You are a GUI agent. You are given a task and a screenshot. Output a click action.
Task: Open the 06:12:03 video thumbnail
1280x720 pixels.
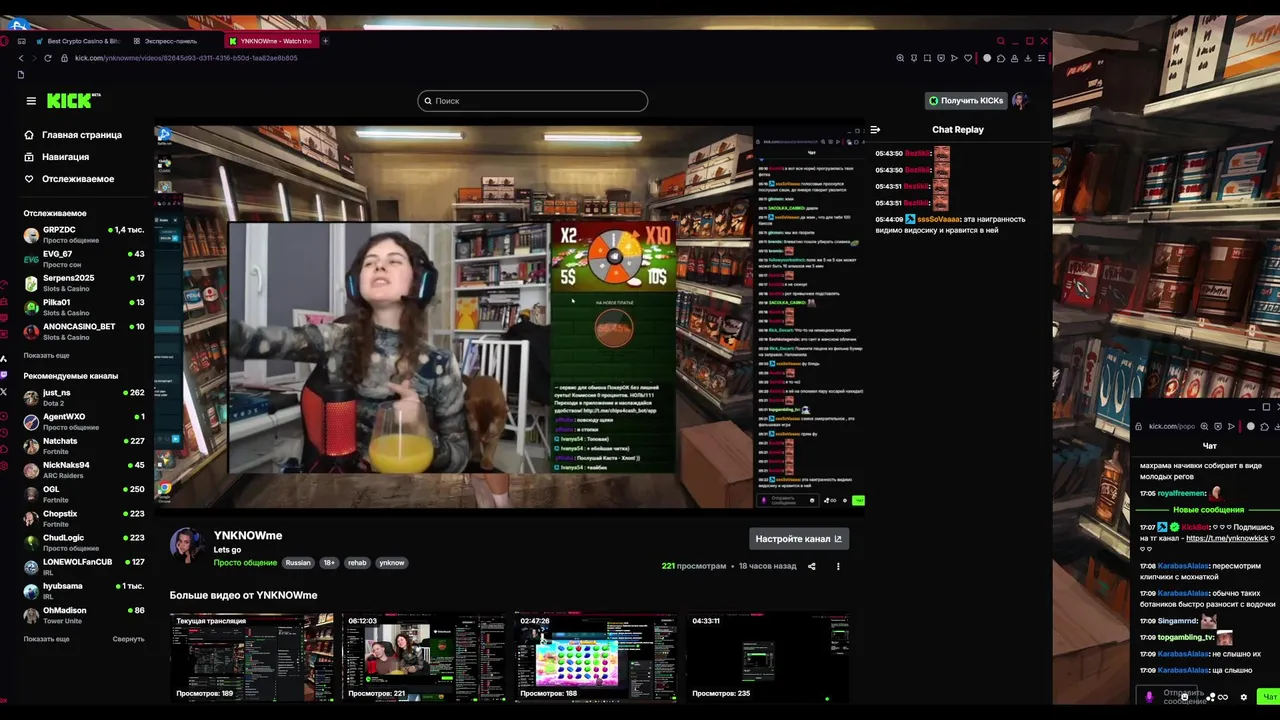point(424,657)
